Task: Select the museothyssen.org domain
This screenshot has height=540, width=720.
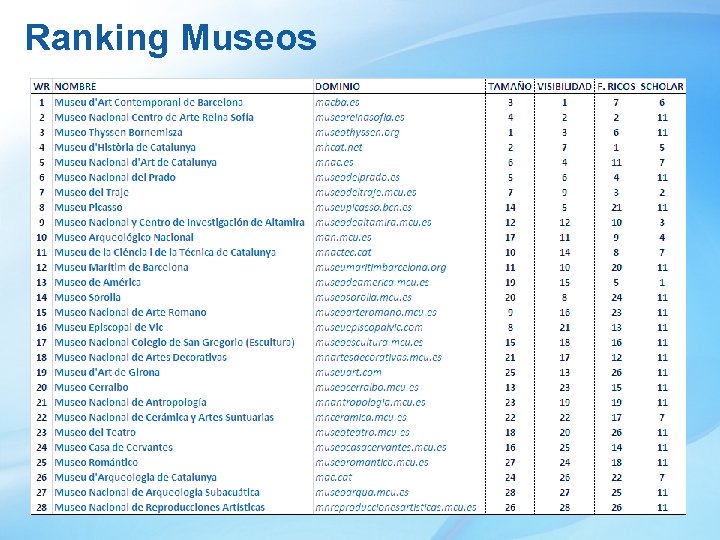Action: tap(357, 133)
